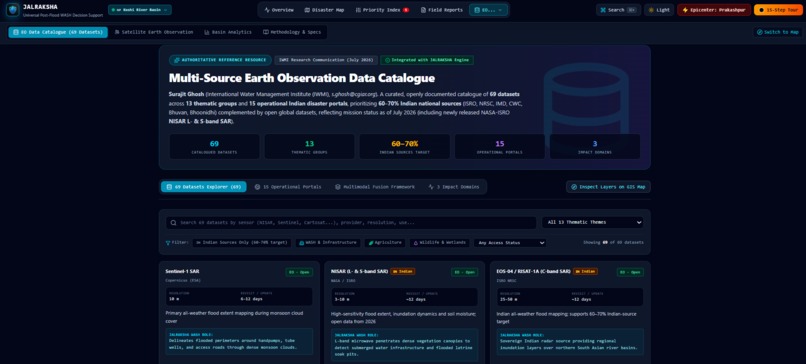Open the Search button in the header
This screenshot has height=364, width=806.
click(618, 10)
